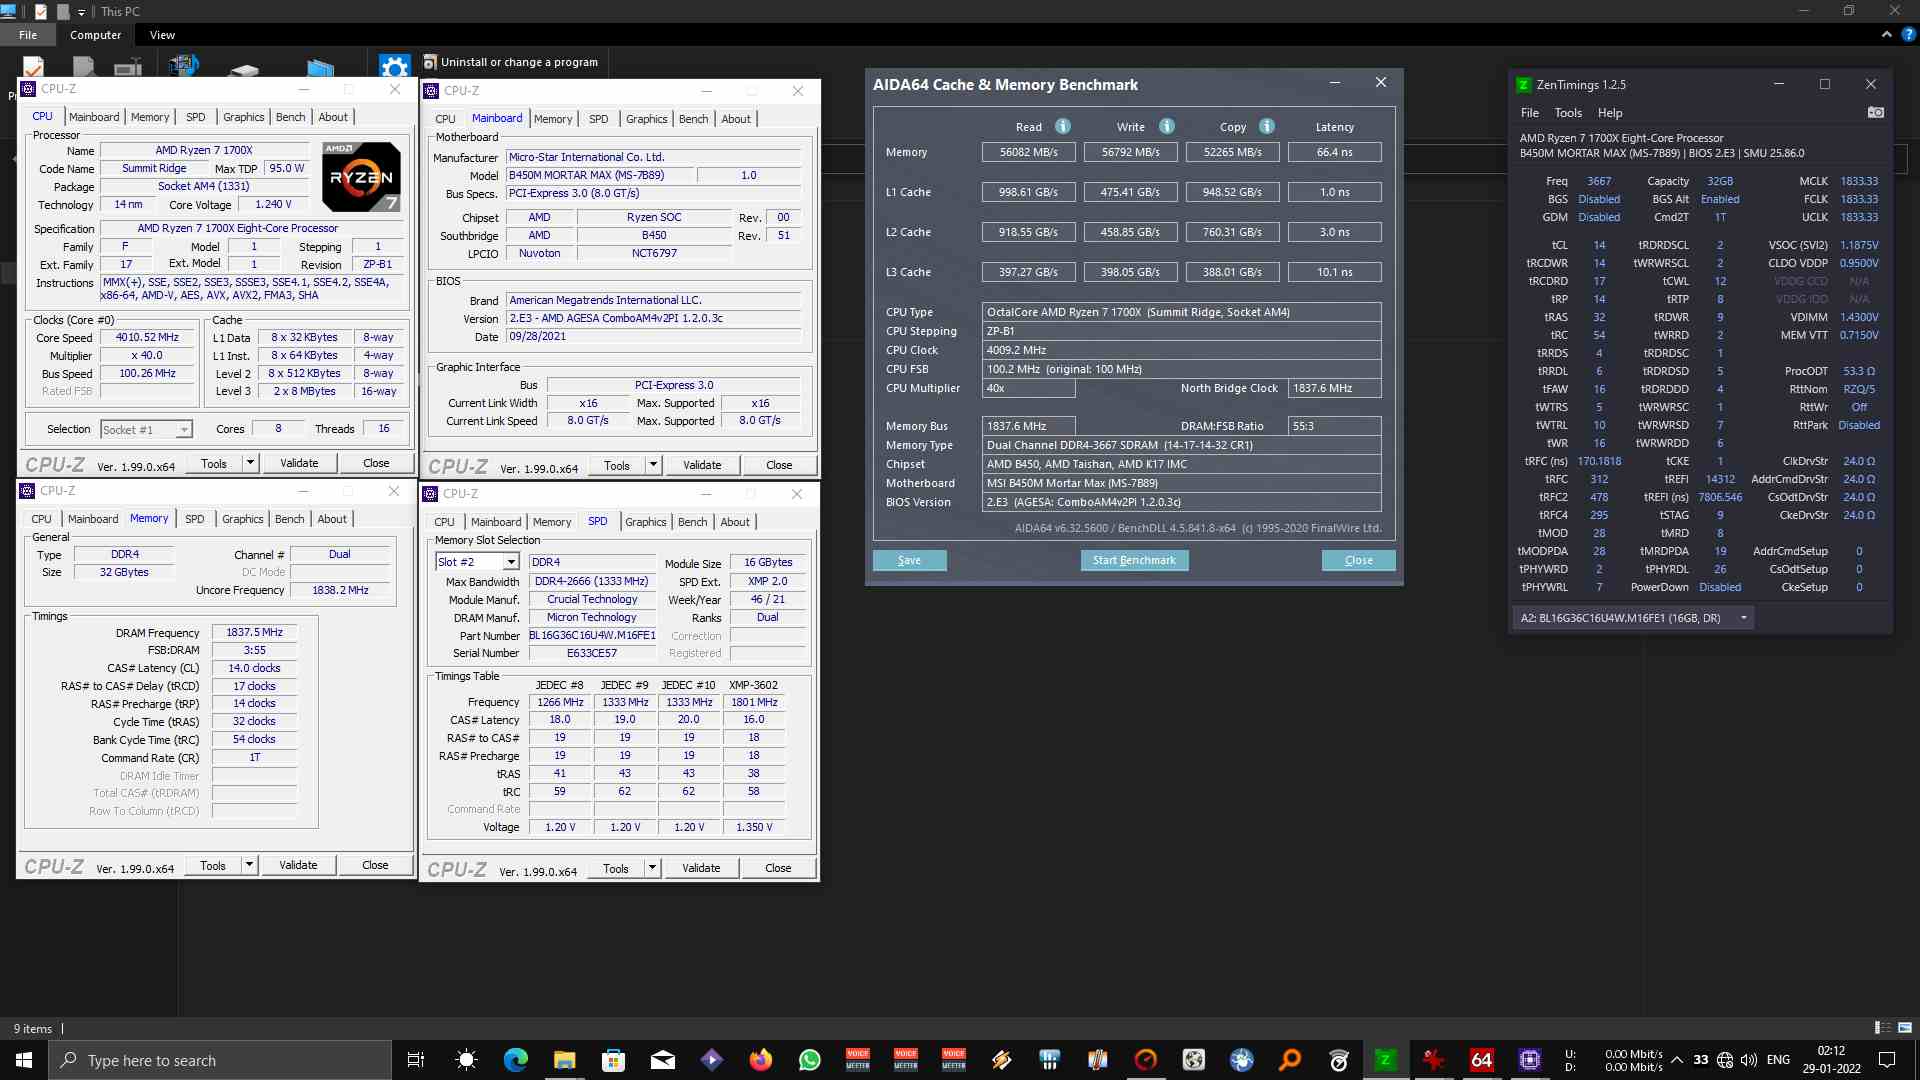Click Uninstall or change a program

tap(510, 62)
